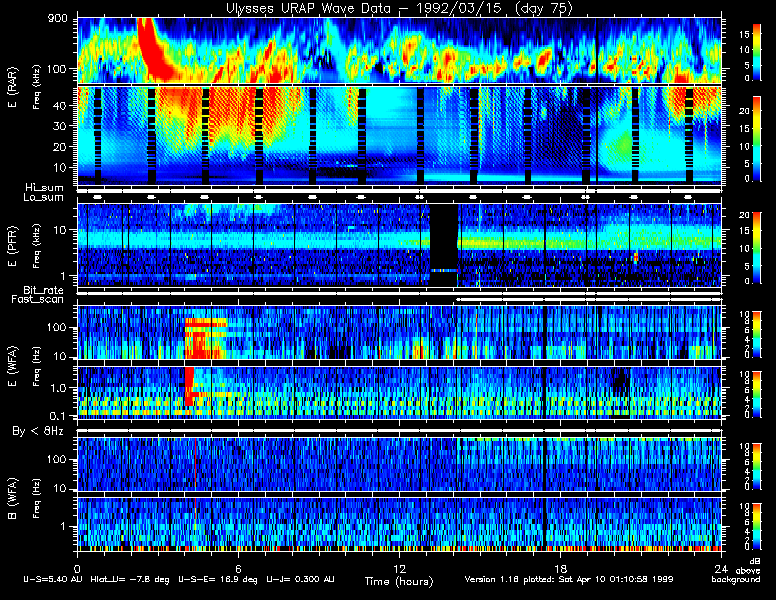The image size is (776, 600).
Task: Click the "(day 75)" text in the title
Action: [x=543, y=8]
